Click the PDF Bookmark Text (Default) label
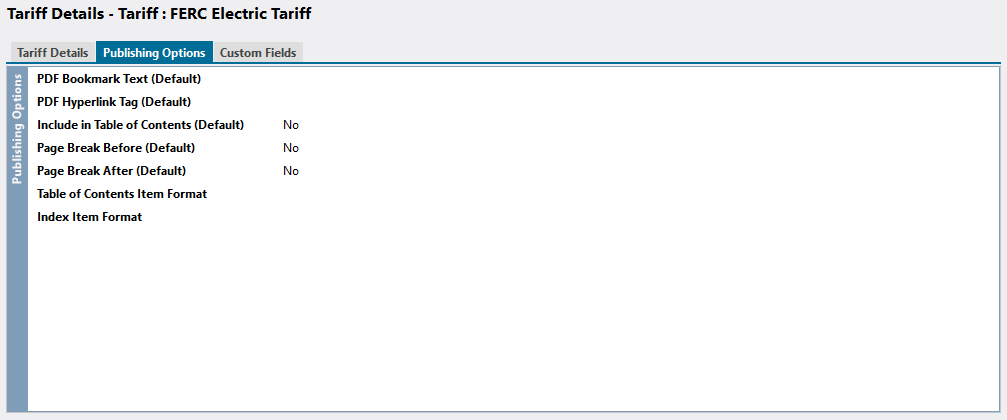1007x420 pixels. 119,78
